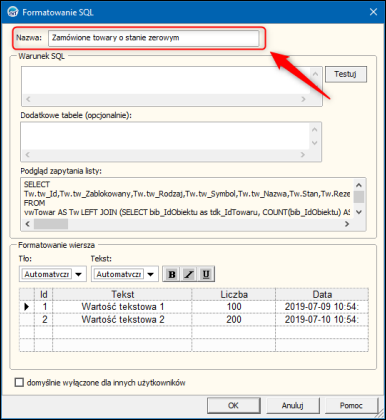Image resolution: width=386 pixels, height=420 pixels.
Task: Click the Automatyczny value in Tekst combo
Action: (x=119, y=274)
